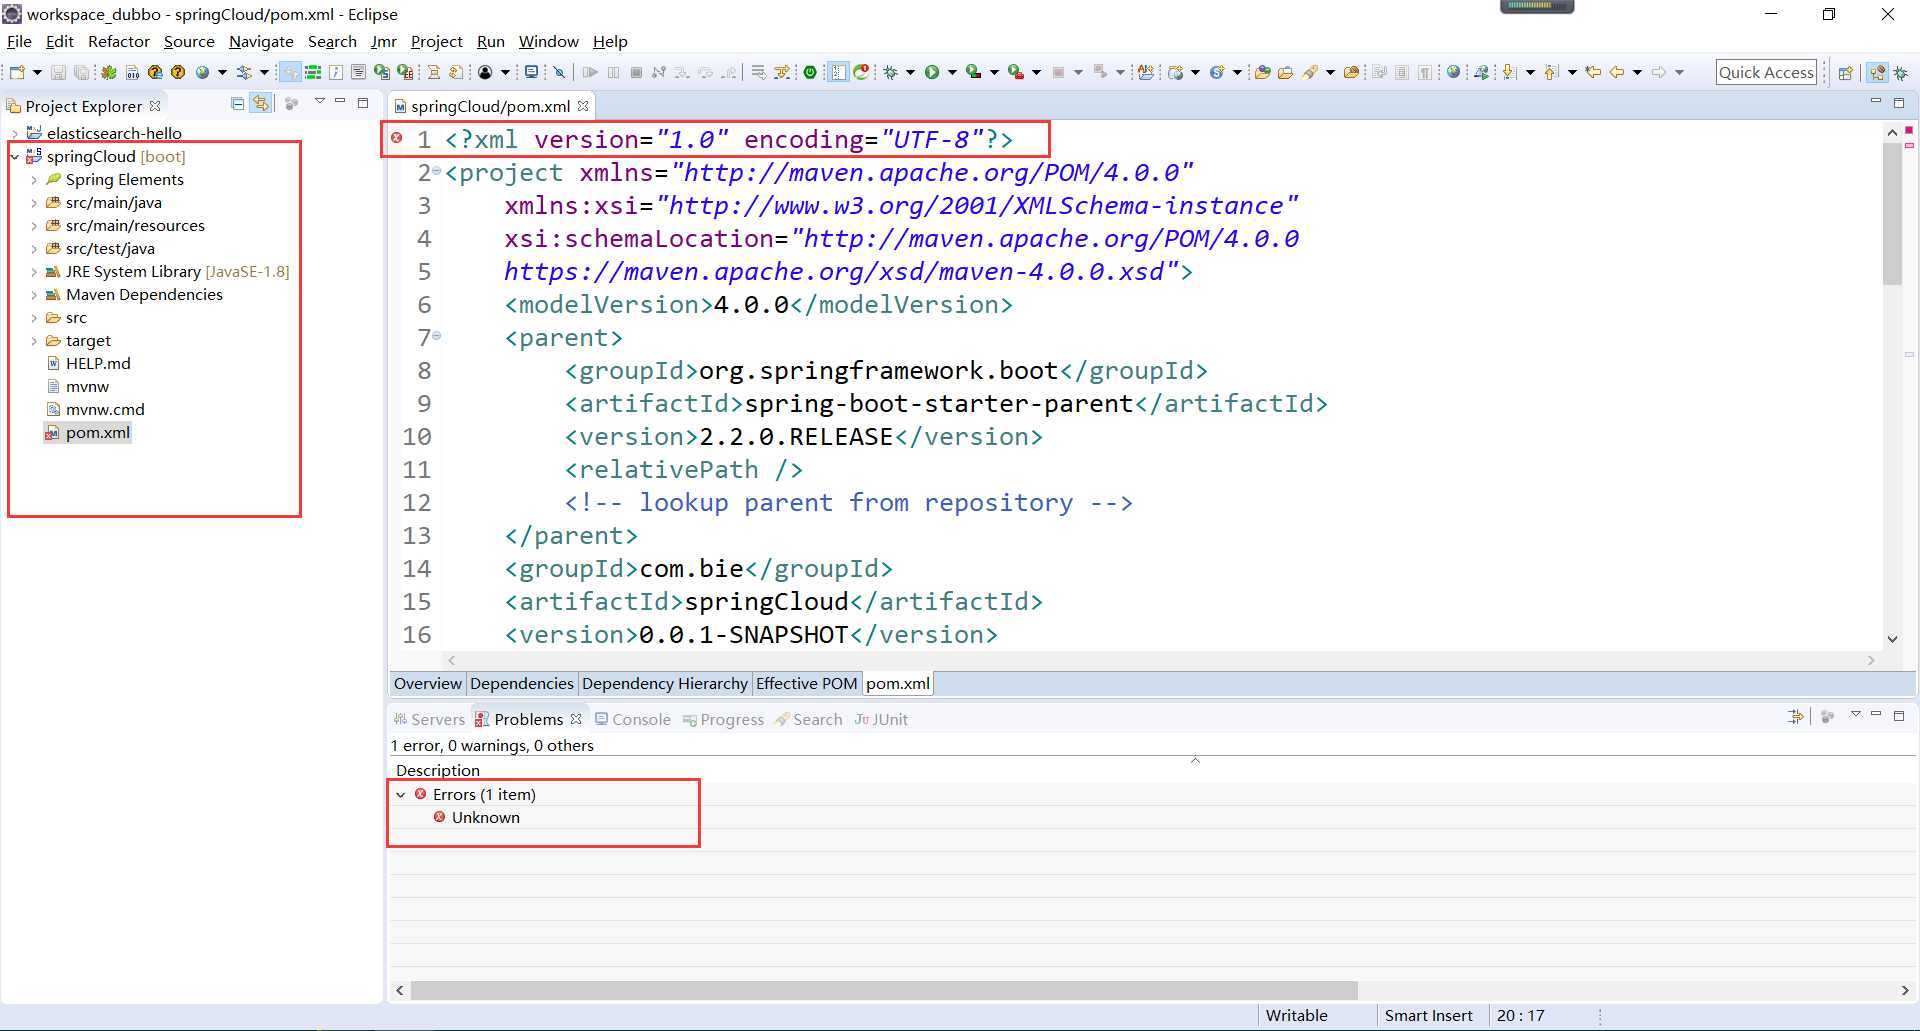Expand the Spring Elements node
The width and height of the screenshot is (1920, 1031).
point(34,180)
